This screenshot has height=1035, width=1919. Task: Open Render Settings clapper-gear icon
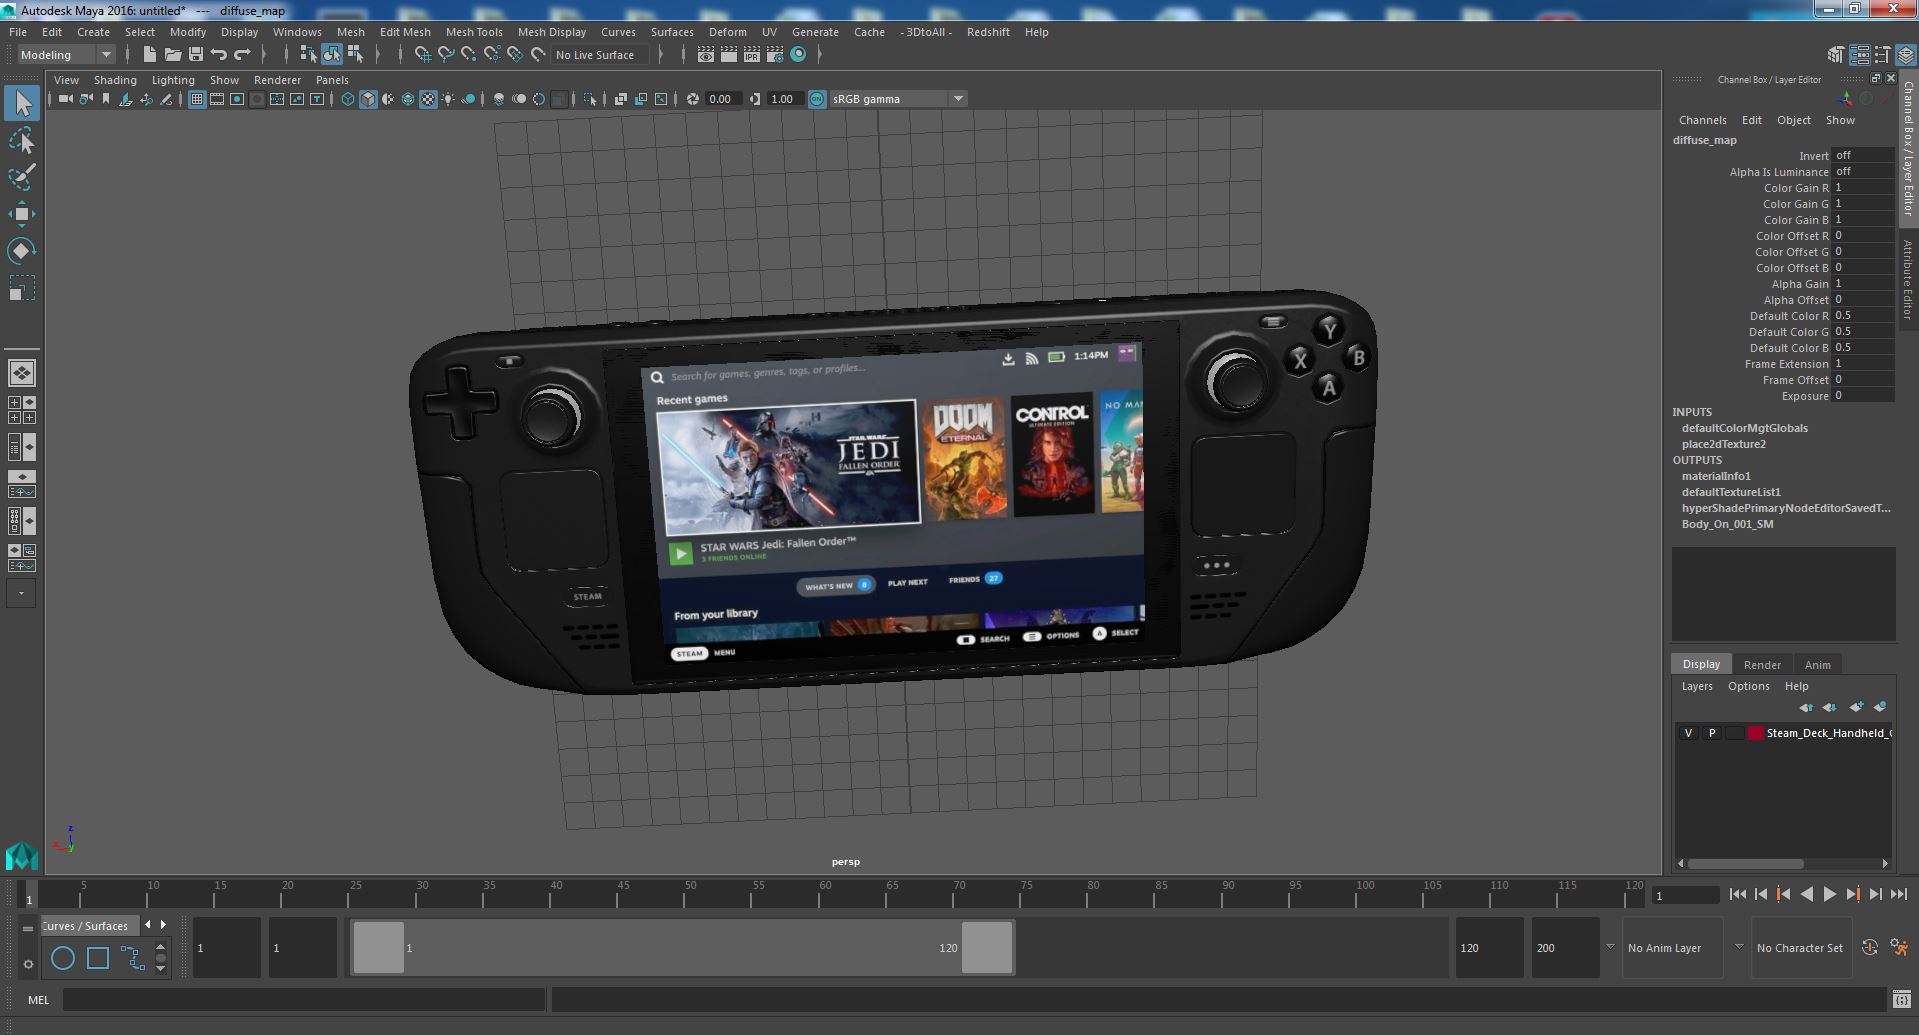(775, 55)
